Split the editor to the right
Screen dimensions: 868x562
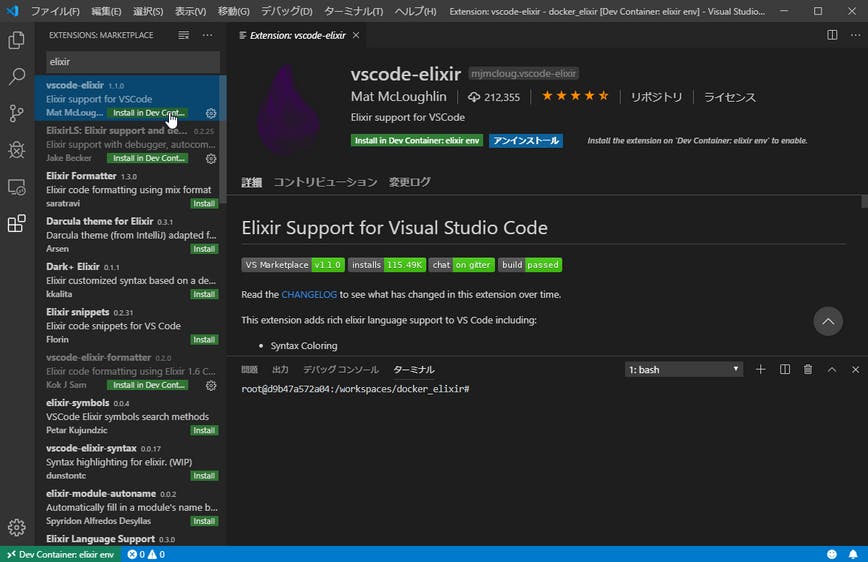click(832, 35)
